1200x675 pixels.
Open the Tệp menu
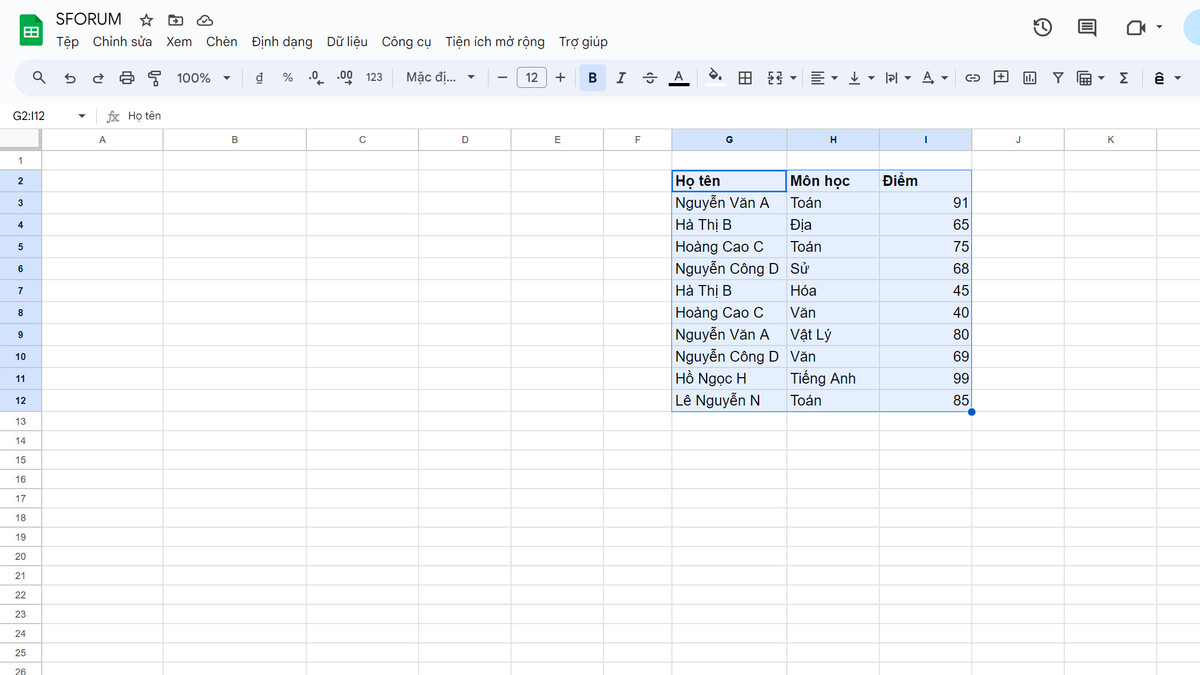pyautogui.click(x=68, y=42)
